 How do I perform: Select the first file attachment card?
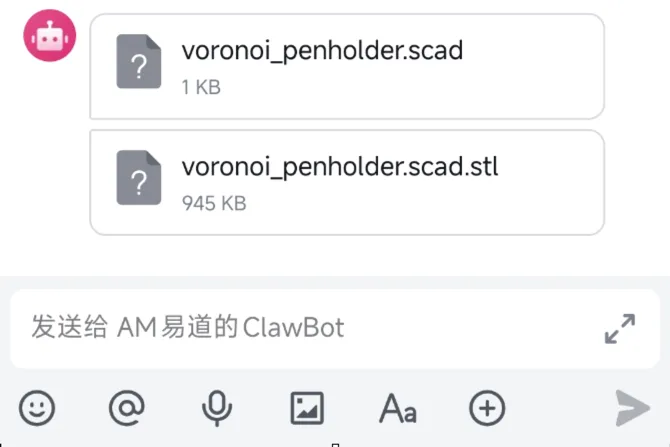pos(347,66)
